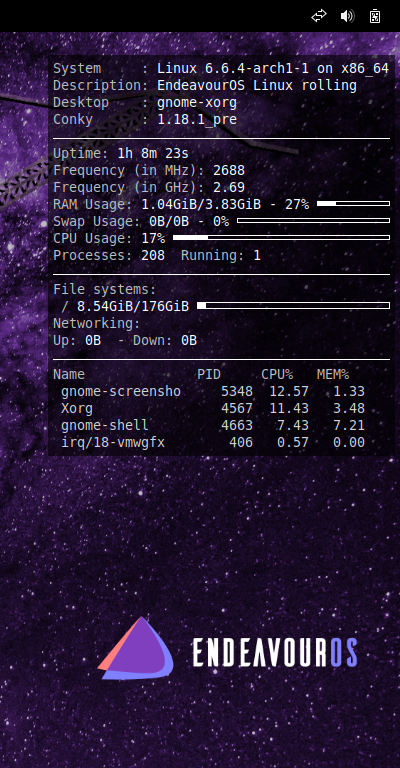Click CPU value '12.57' for gnome-screensho
Viewport: 400px width, 768px height.
(289, 391)
